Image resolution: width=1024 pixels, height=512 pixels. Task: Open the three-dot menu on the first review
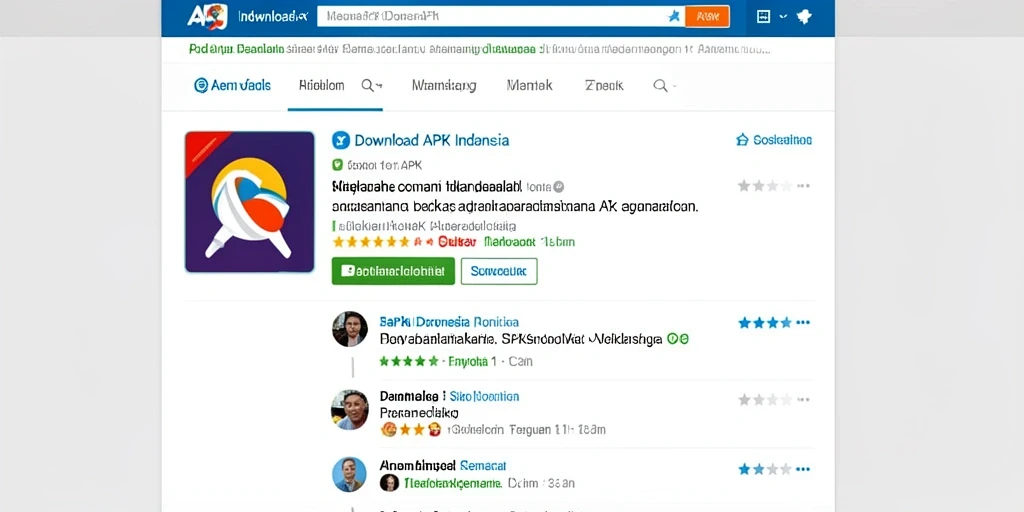(803, 323)
